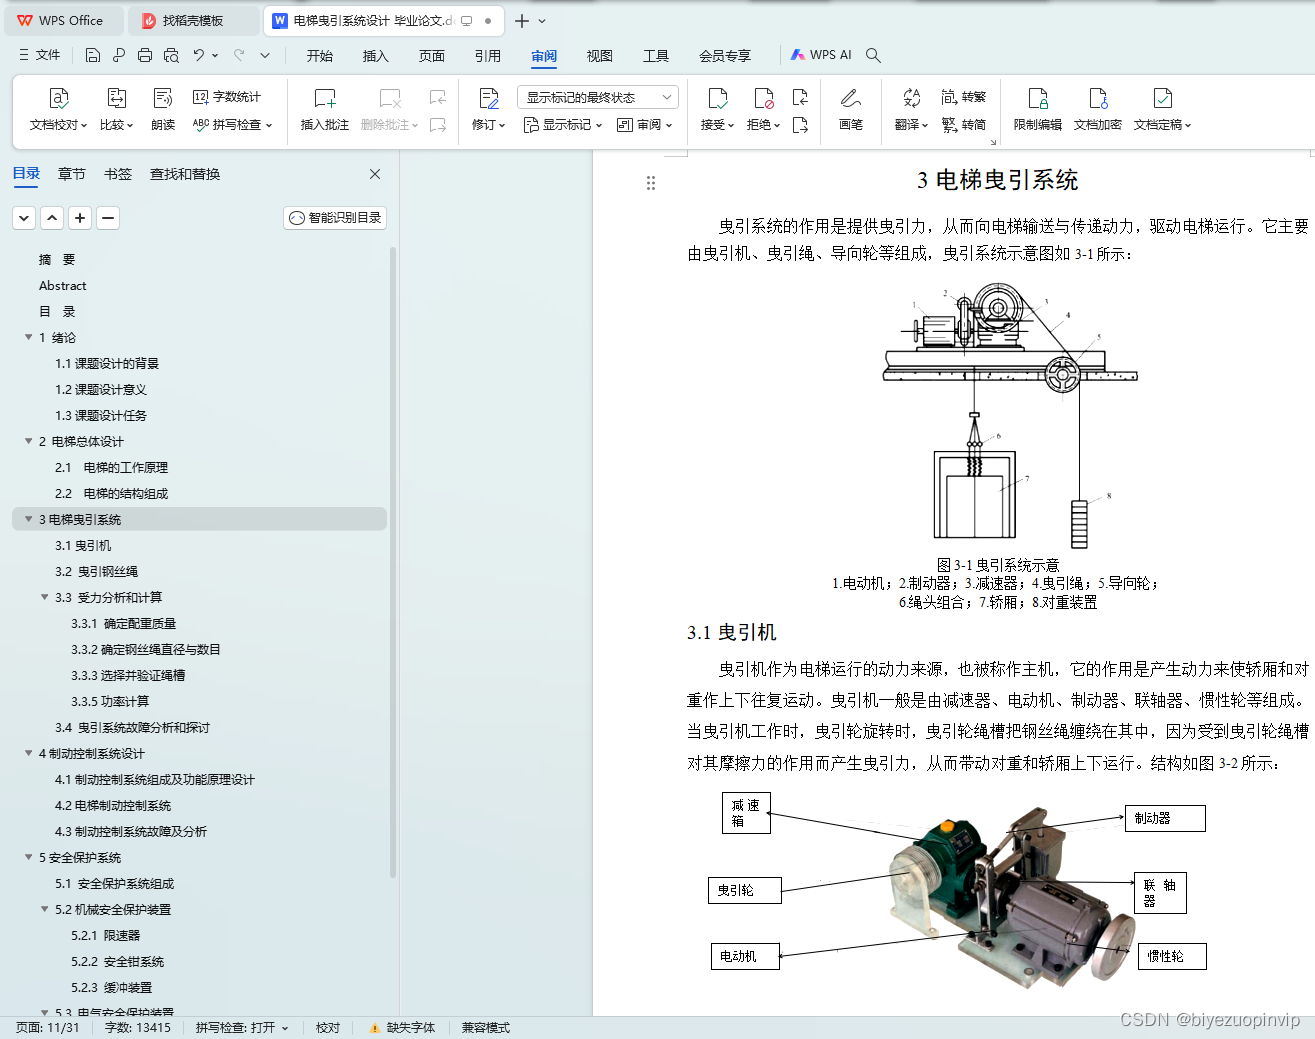
Task: Collapse the 5.2 机械安全保护装置 section
Action: pyautogui.click(x=45, y=909)
